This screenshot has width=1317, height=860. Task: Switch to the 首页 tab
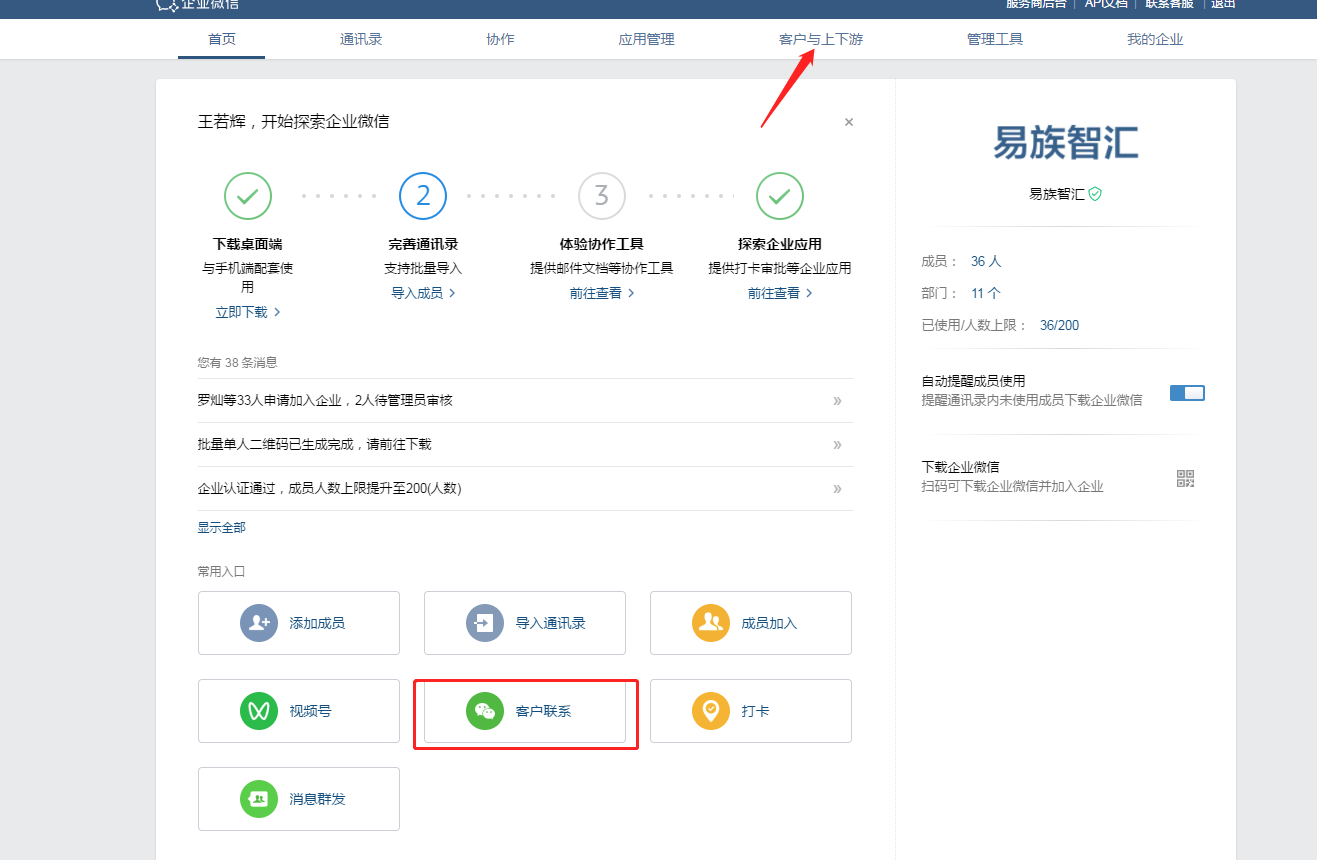pyautogui.click(x=221, y=40)
